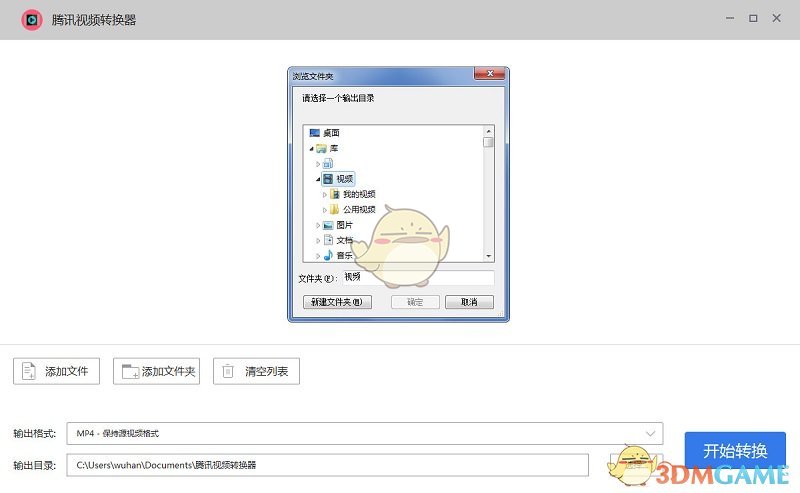Image resolution: width=800 pixels, height=493 pixels.
Task: Click the 文档 documents icon
Action: [328, 240]
